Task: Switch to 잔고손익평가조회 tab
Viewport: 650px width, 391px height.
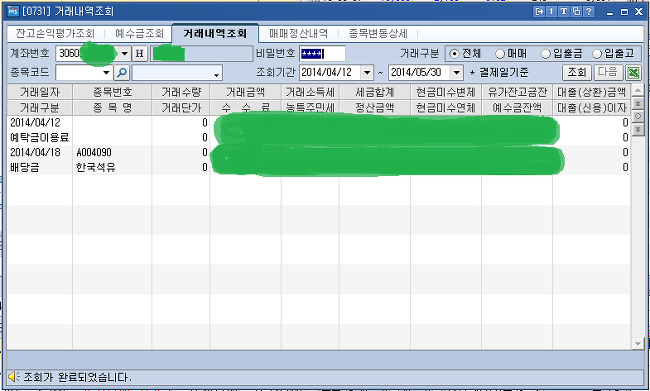Action: [55, 33]
